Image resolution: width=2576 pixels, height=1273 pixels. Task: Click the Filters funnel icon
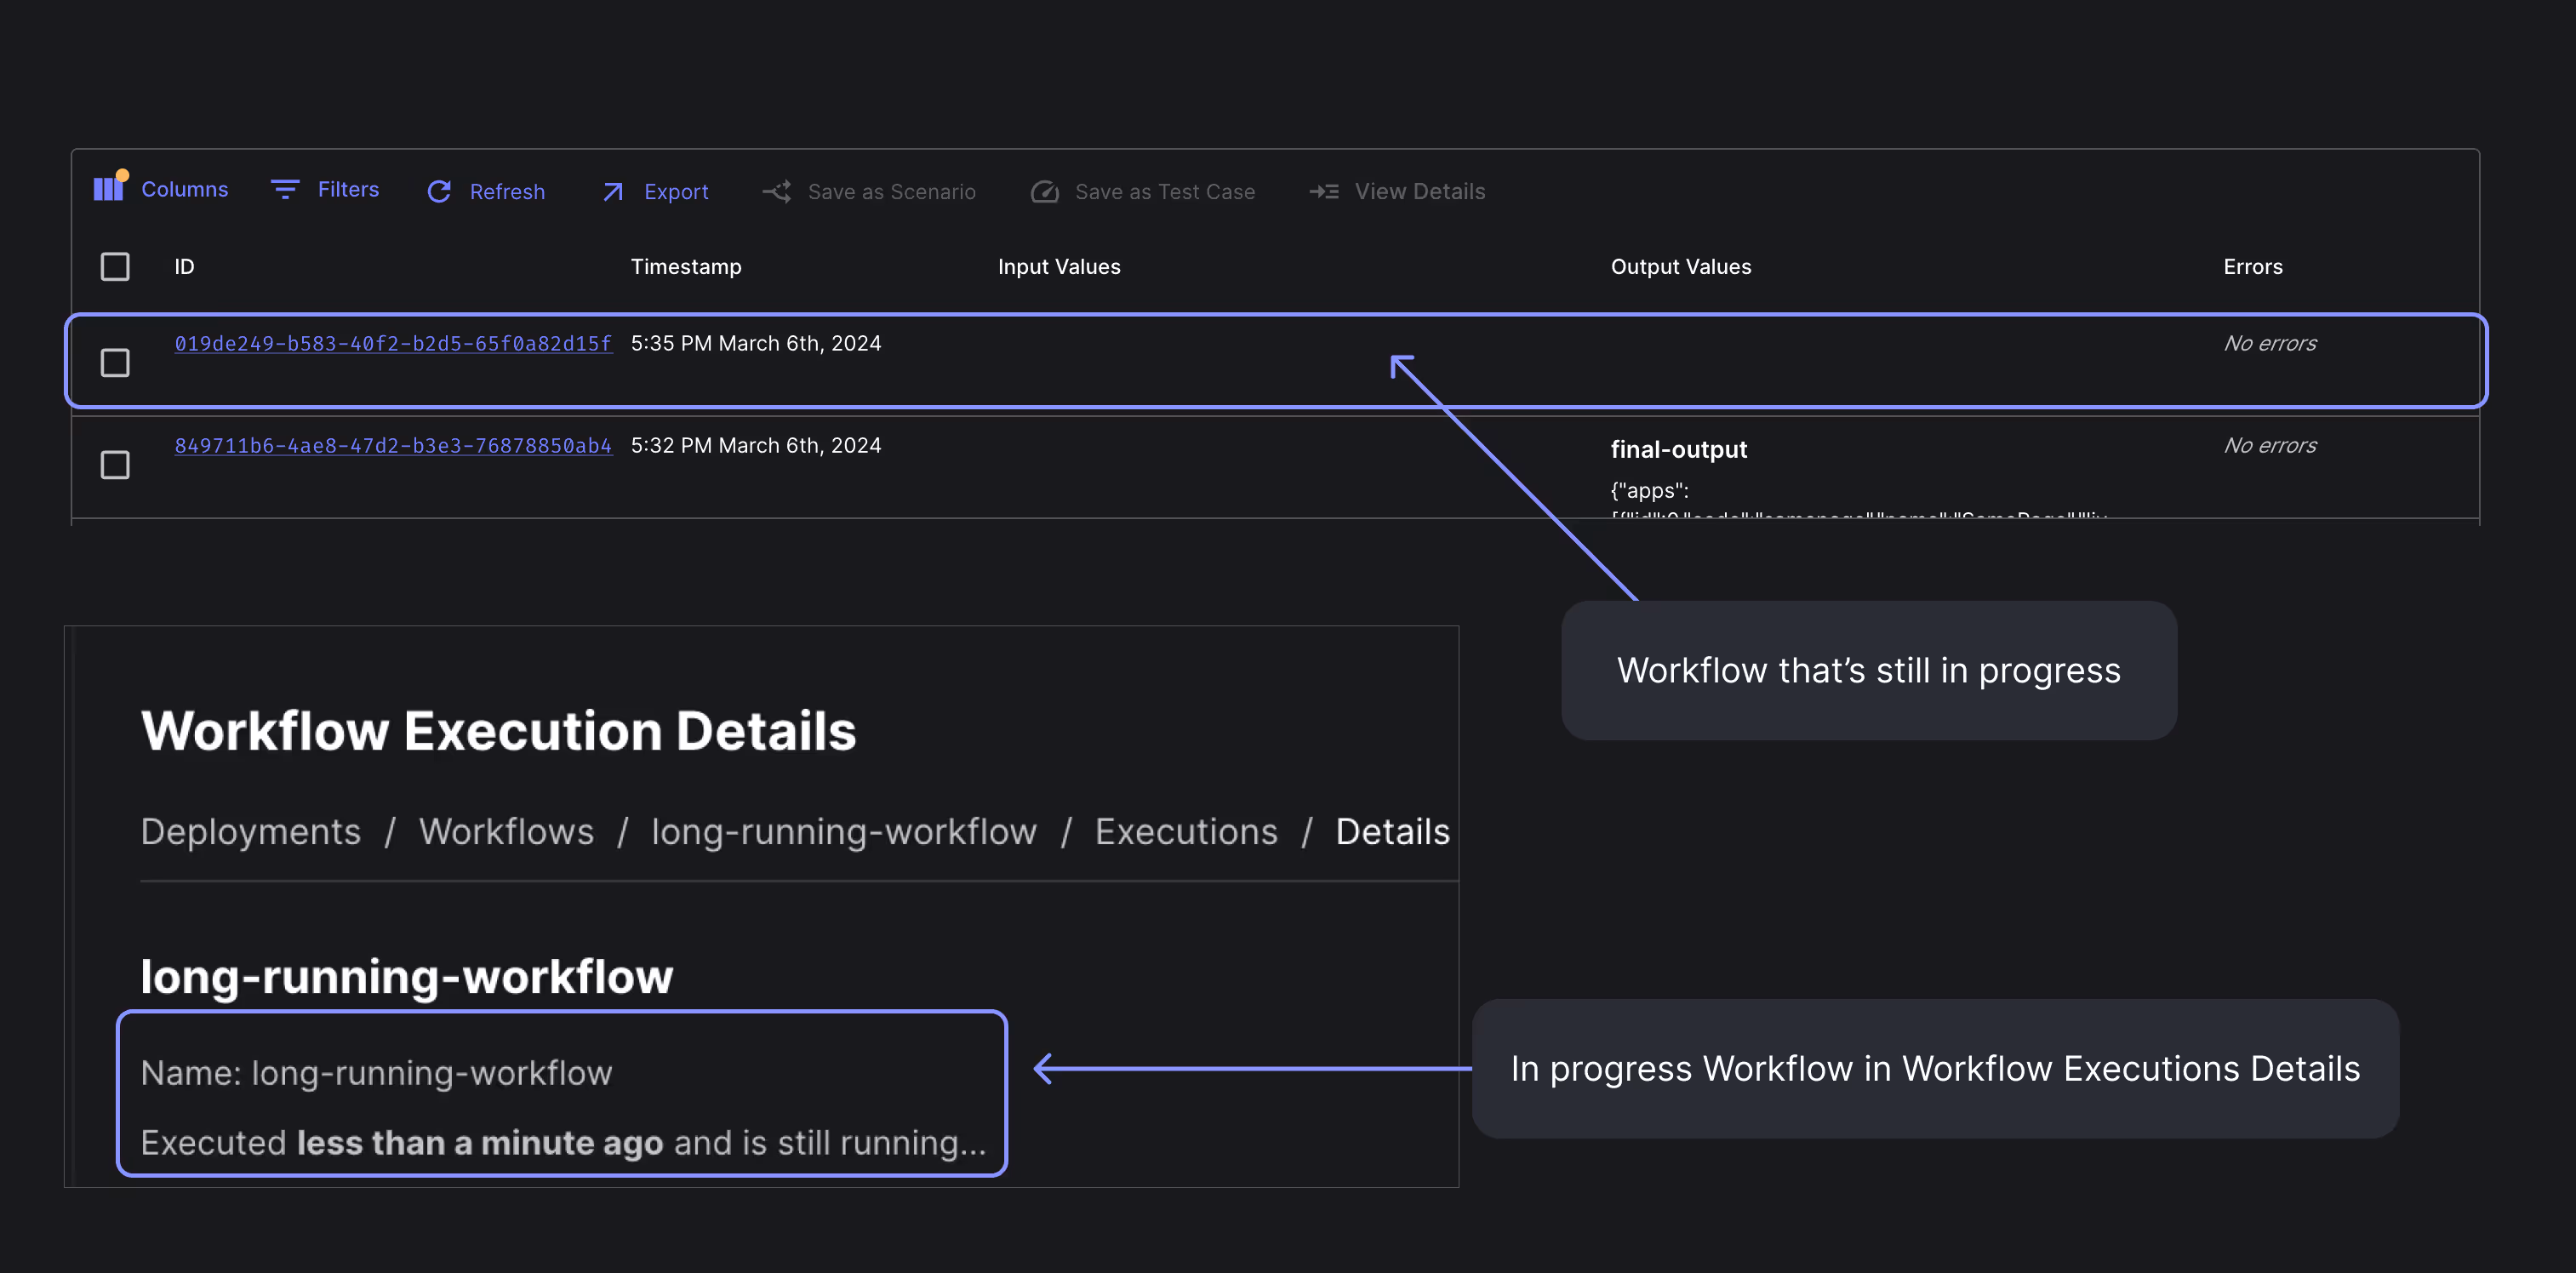[x=285, y=190]
